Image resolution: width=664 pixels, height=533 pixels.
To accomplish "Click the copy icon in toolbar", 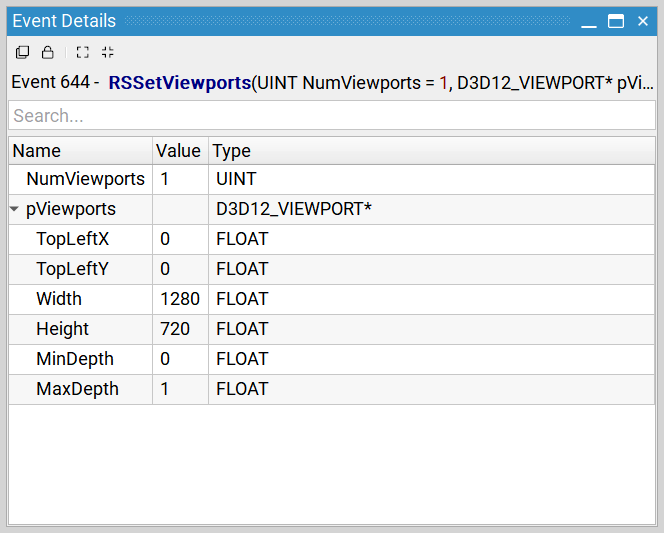I will 23,52.
